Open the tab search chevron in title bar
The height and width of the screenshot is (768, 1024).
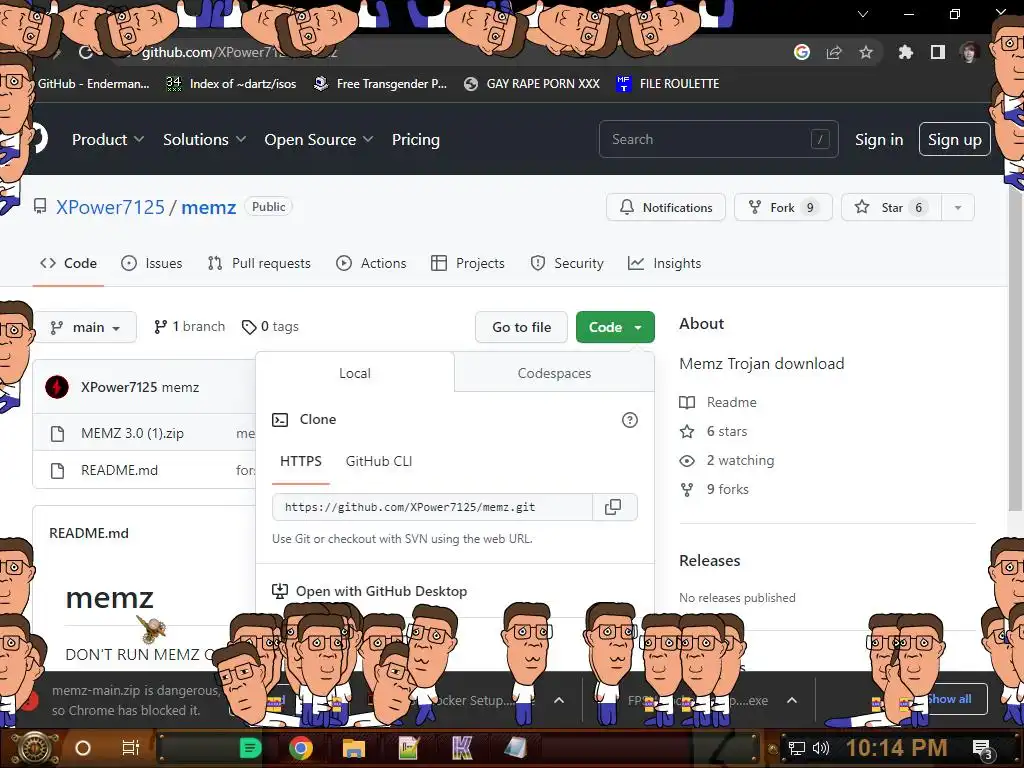coord(863,14)
